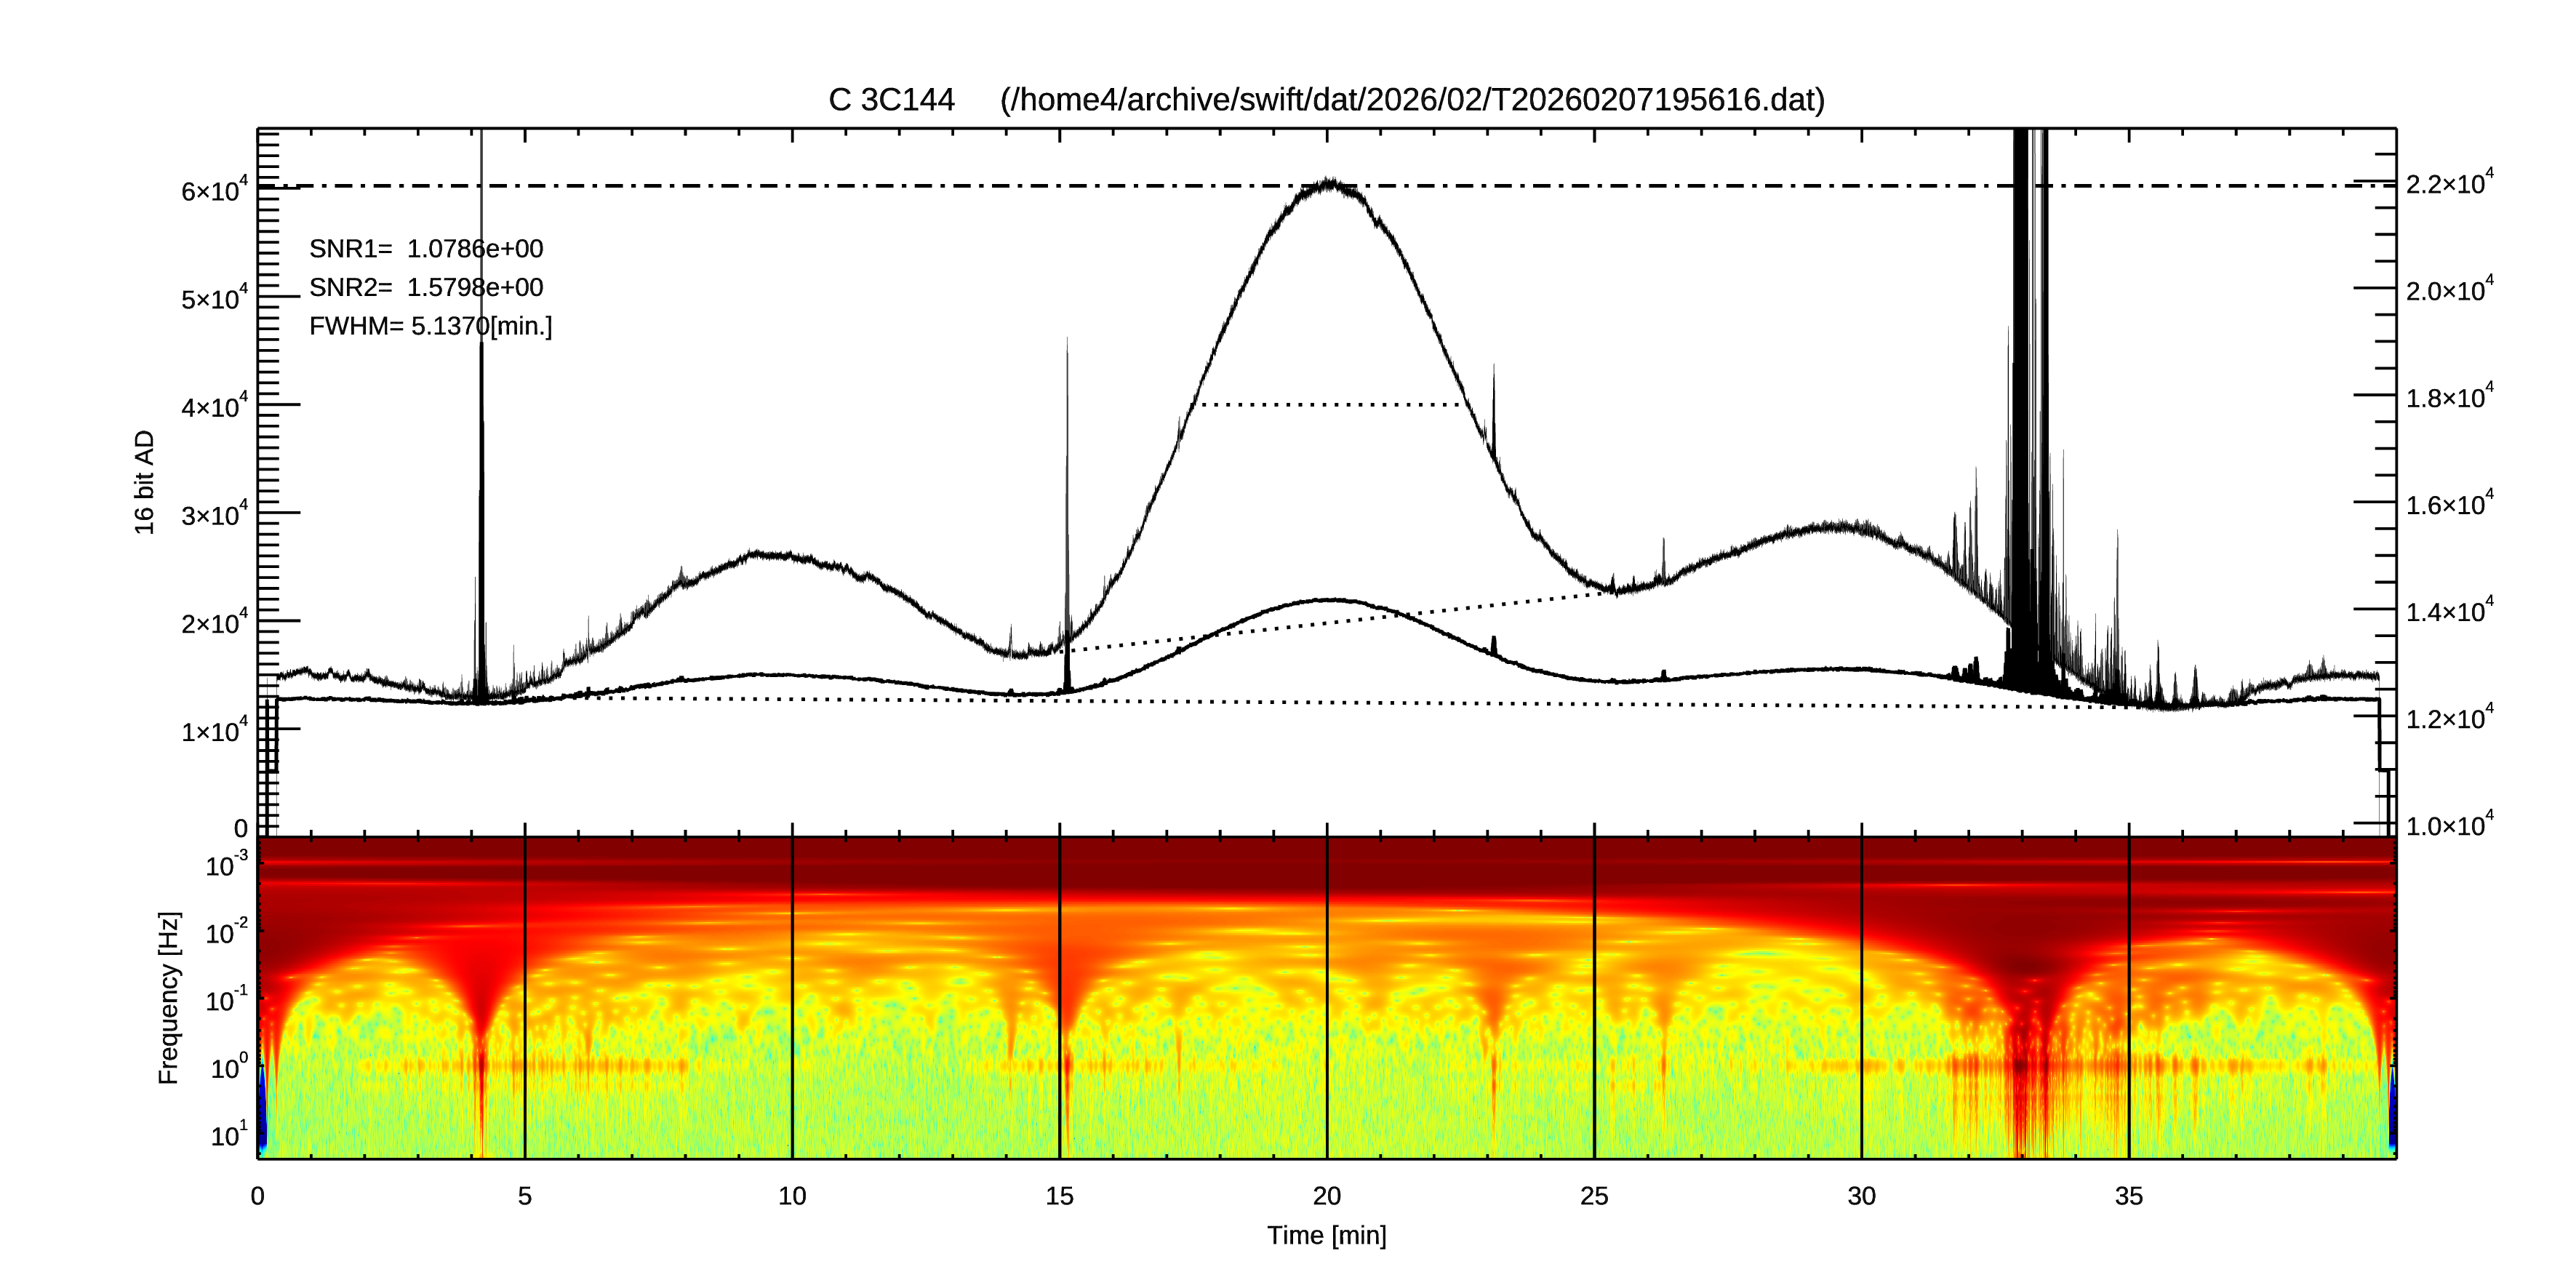The height and width of the screenshot is (1288, 2576).
Task: Click the 25 tick label on time axis
Action: [1594, 1196]
